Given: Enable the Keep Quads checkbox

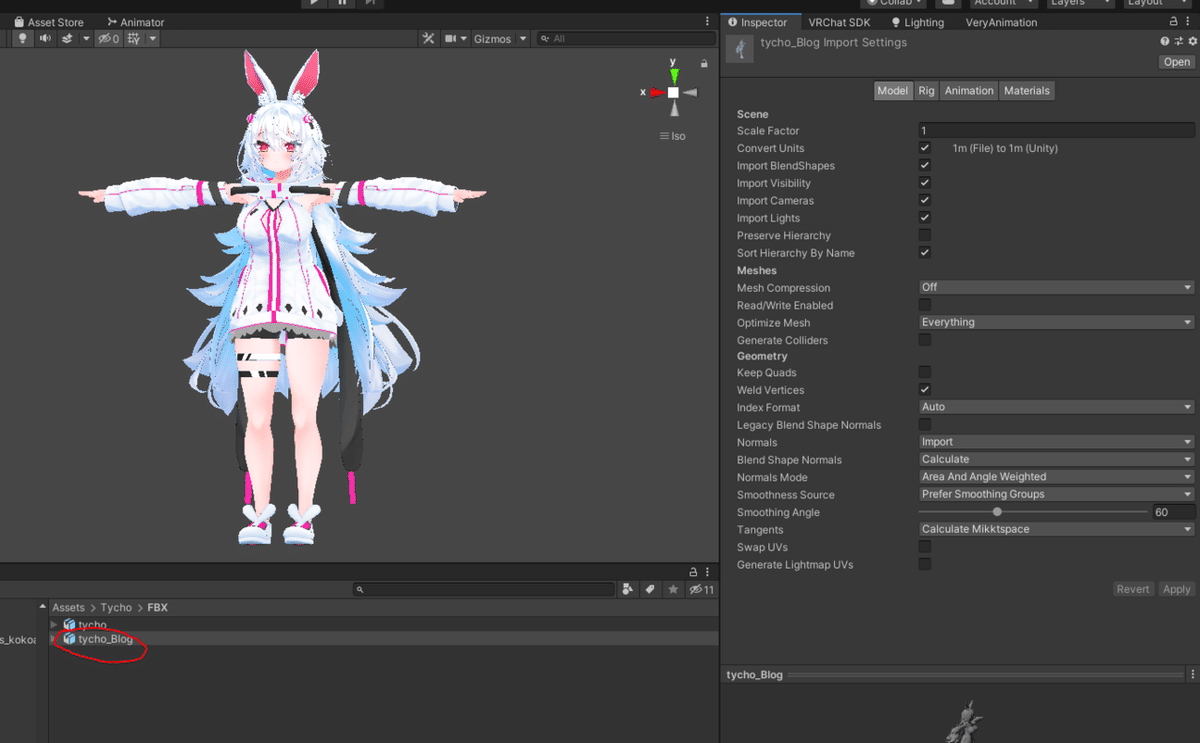Looking at the screenshot, I should click(925, 373).
